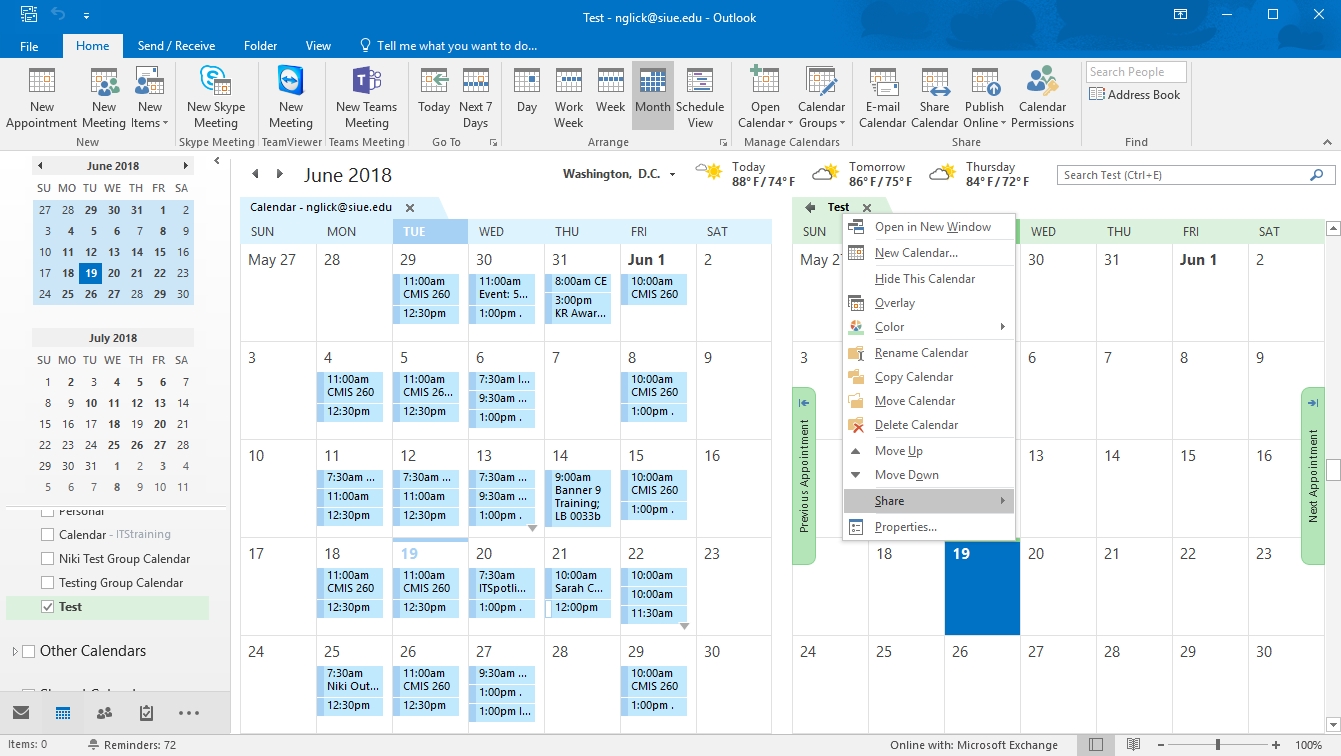
Task: Check the Testing Group Calendar box
Action: point(48,583)
